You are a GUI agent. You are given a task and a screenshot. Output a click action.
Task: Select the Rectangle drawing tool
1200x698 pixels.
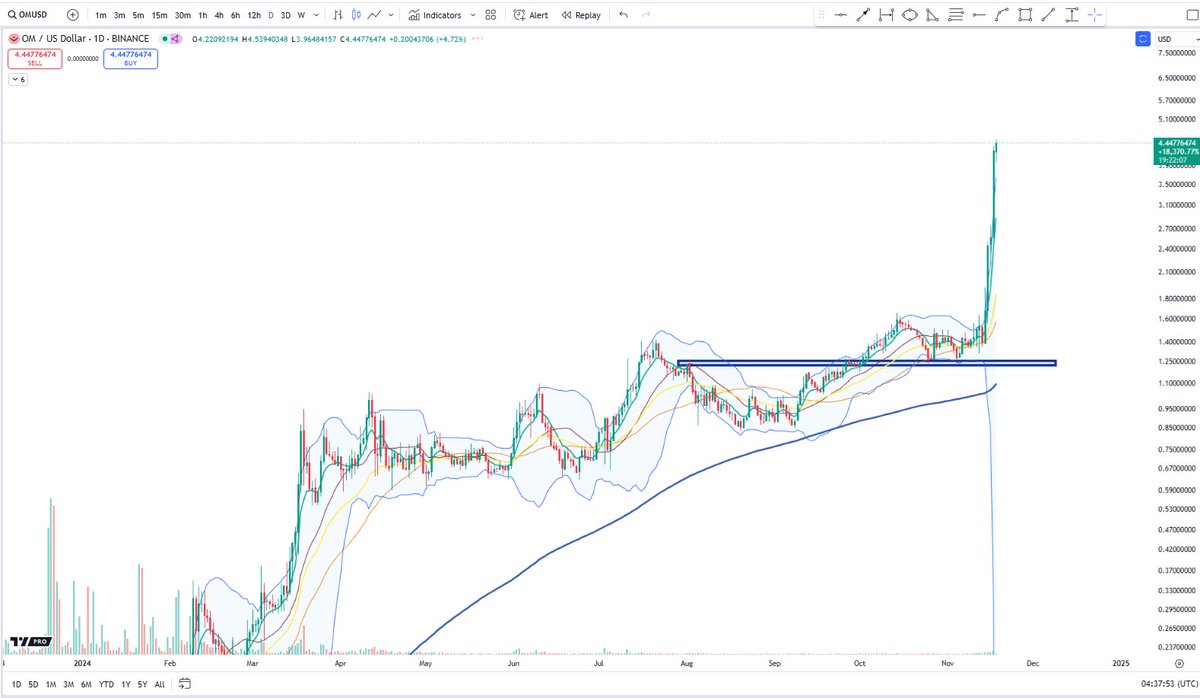click(1026, 14)
